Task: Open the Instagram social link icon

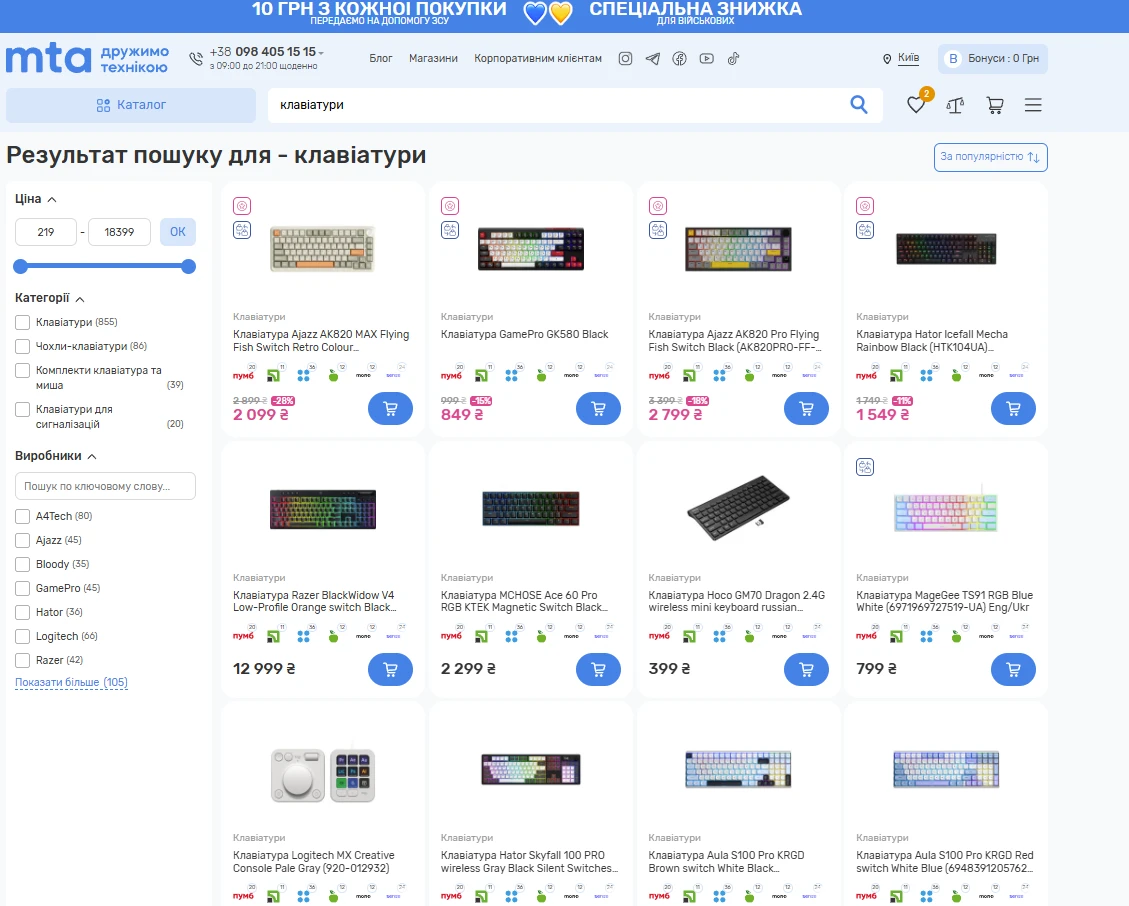Action: click(625, 59)
